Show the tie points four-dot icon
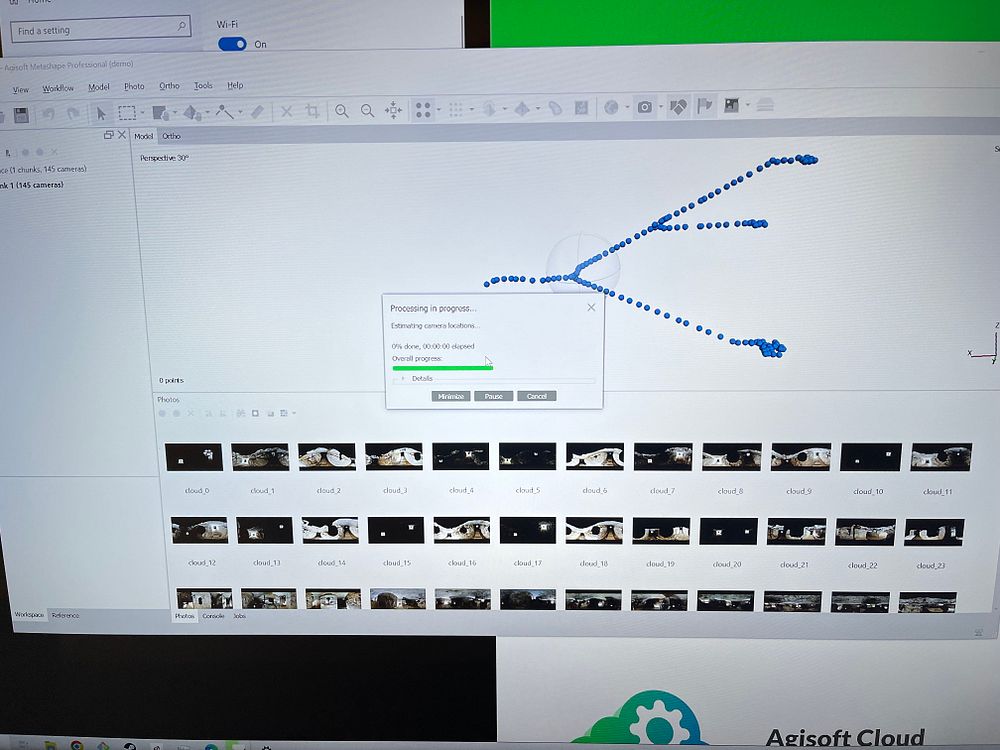The height and width of the screenshot is (750, 1000). click(x=423, y=110)
